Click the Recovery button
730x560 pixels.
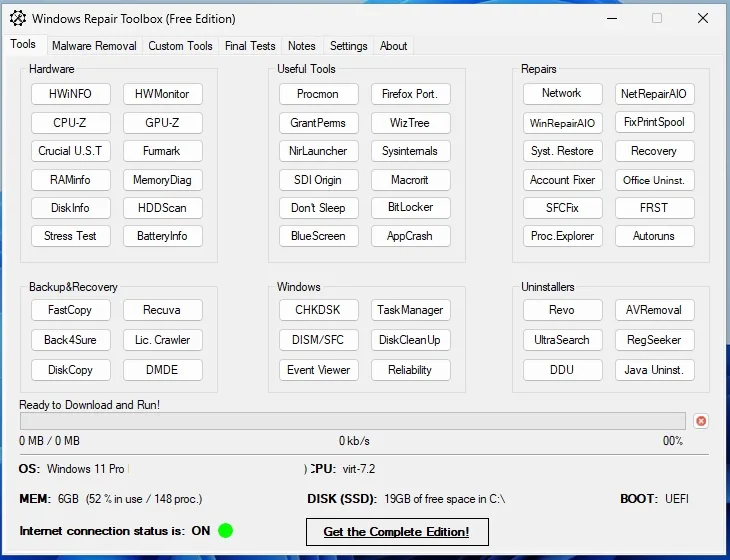[655, 151]
